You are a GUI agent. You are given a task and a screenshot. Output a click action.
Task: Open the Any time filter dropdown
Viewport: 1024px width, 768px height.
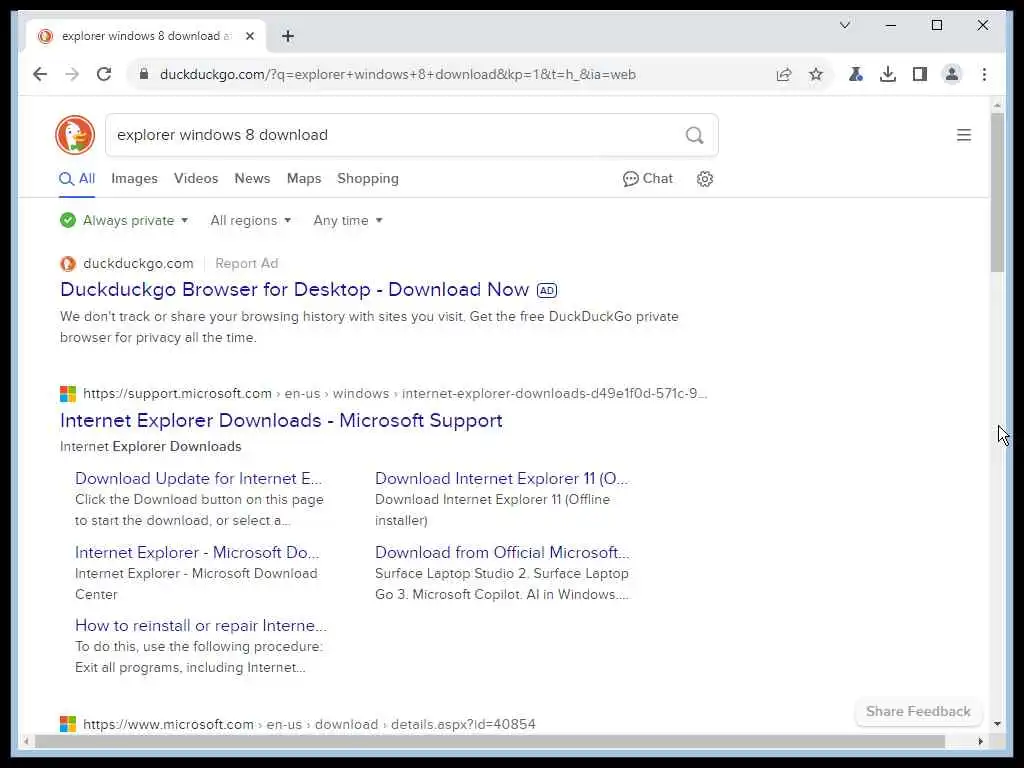pos(348,221)
